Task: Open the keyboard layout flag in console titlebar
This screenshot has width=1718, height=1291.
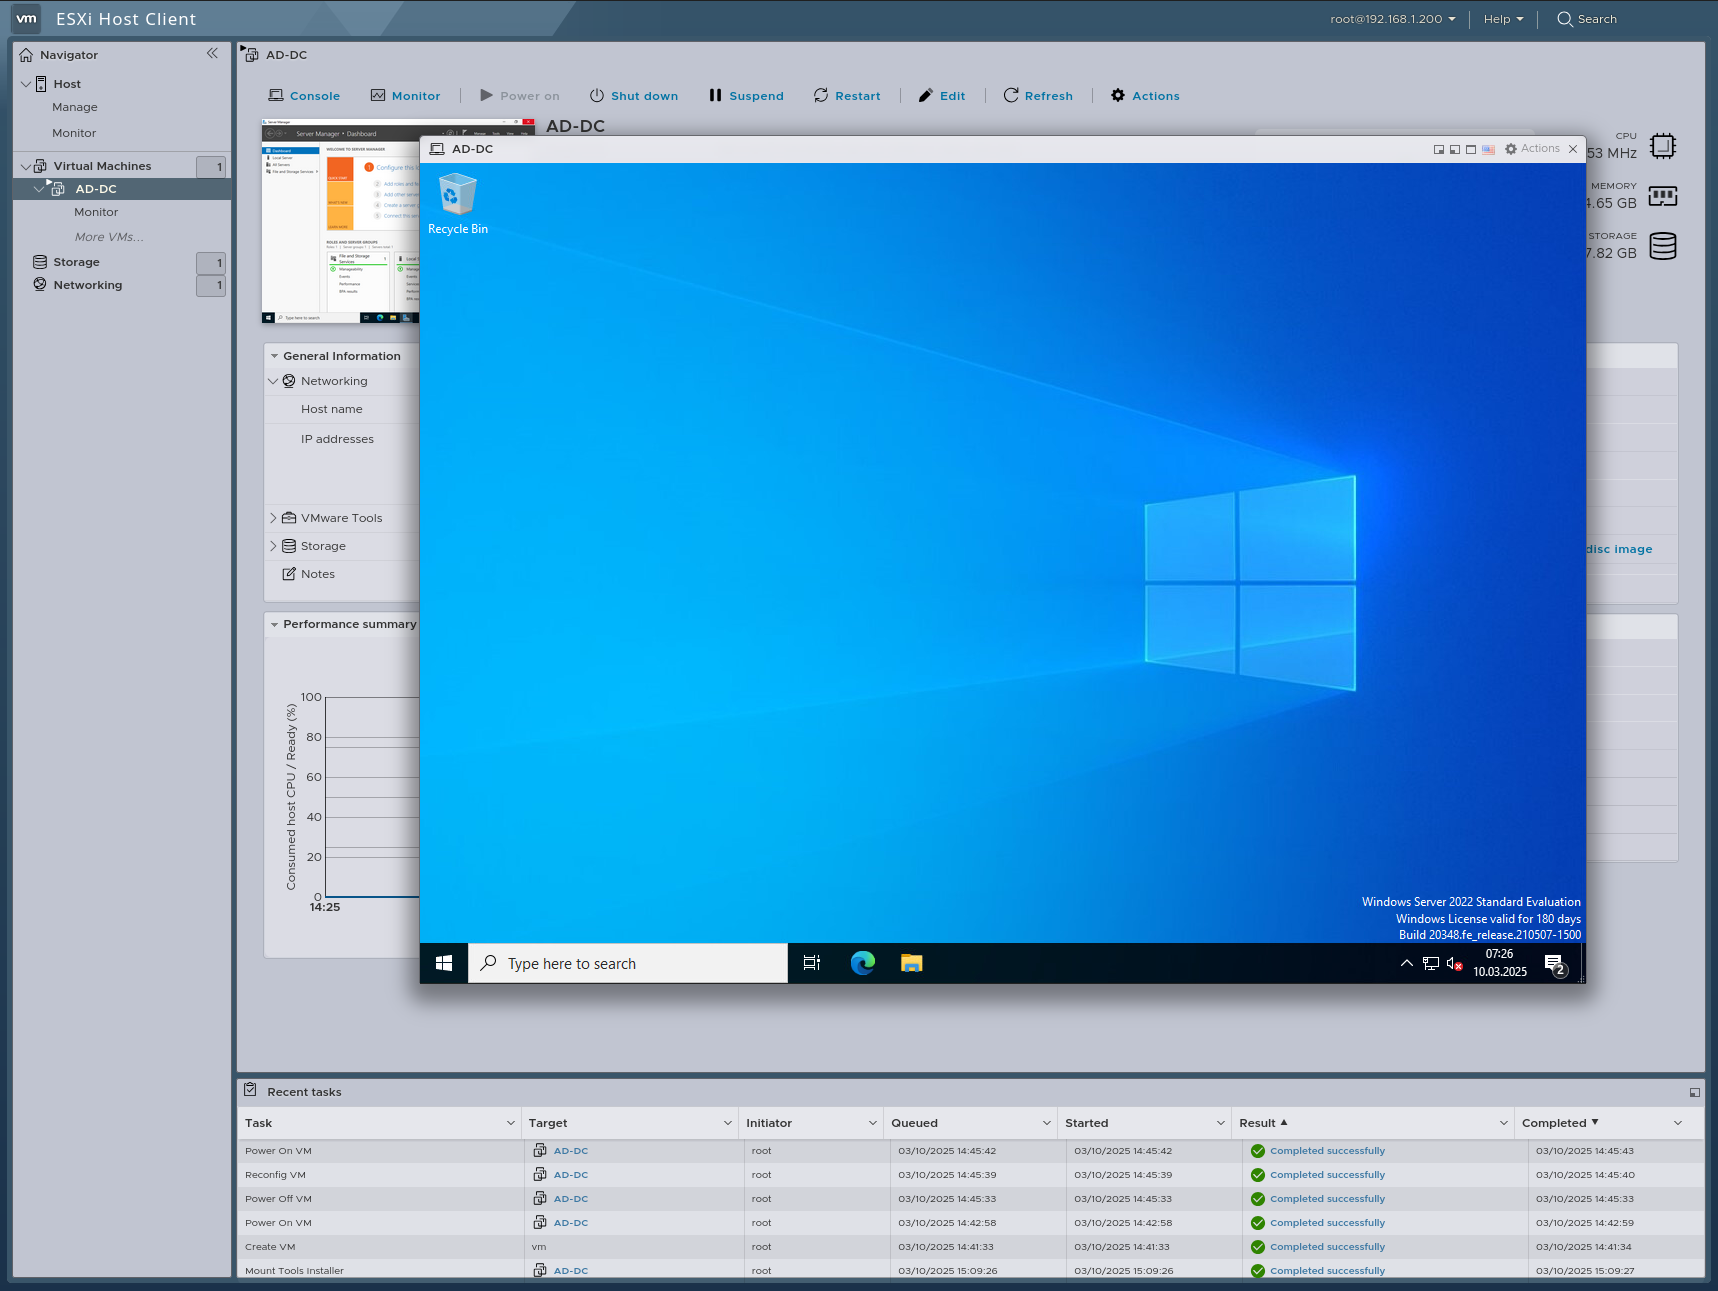Action: tap(1488, 149)
